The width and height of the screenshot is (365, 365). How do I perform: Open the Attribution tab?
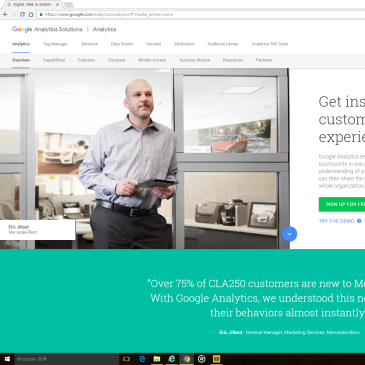(x=184, y=44)
